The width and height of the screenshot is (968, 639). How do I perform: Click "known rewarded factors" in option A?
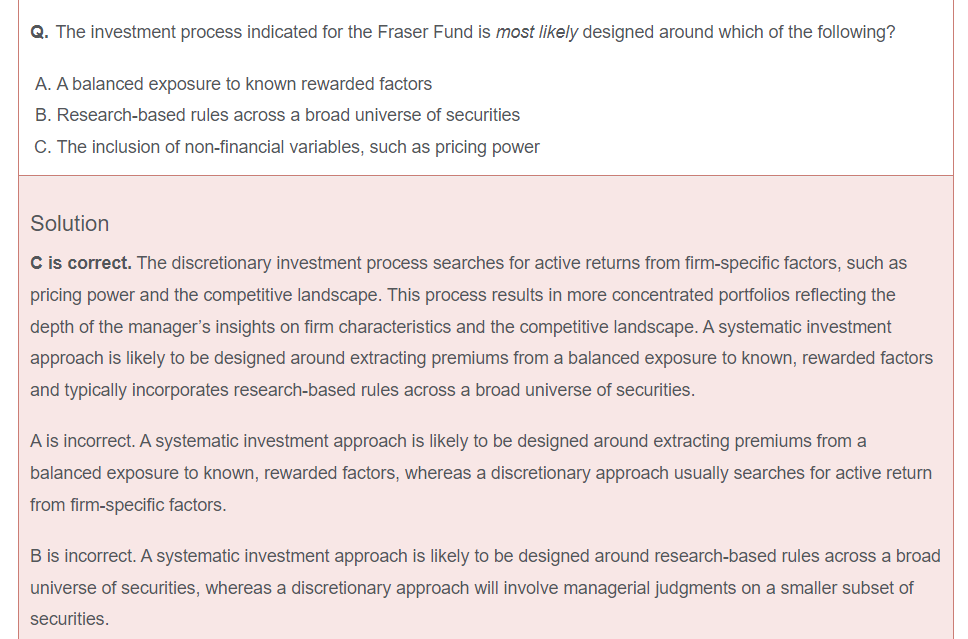tap(339, 84)
